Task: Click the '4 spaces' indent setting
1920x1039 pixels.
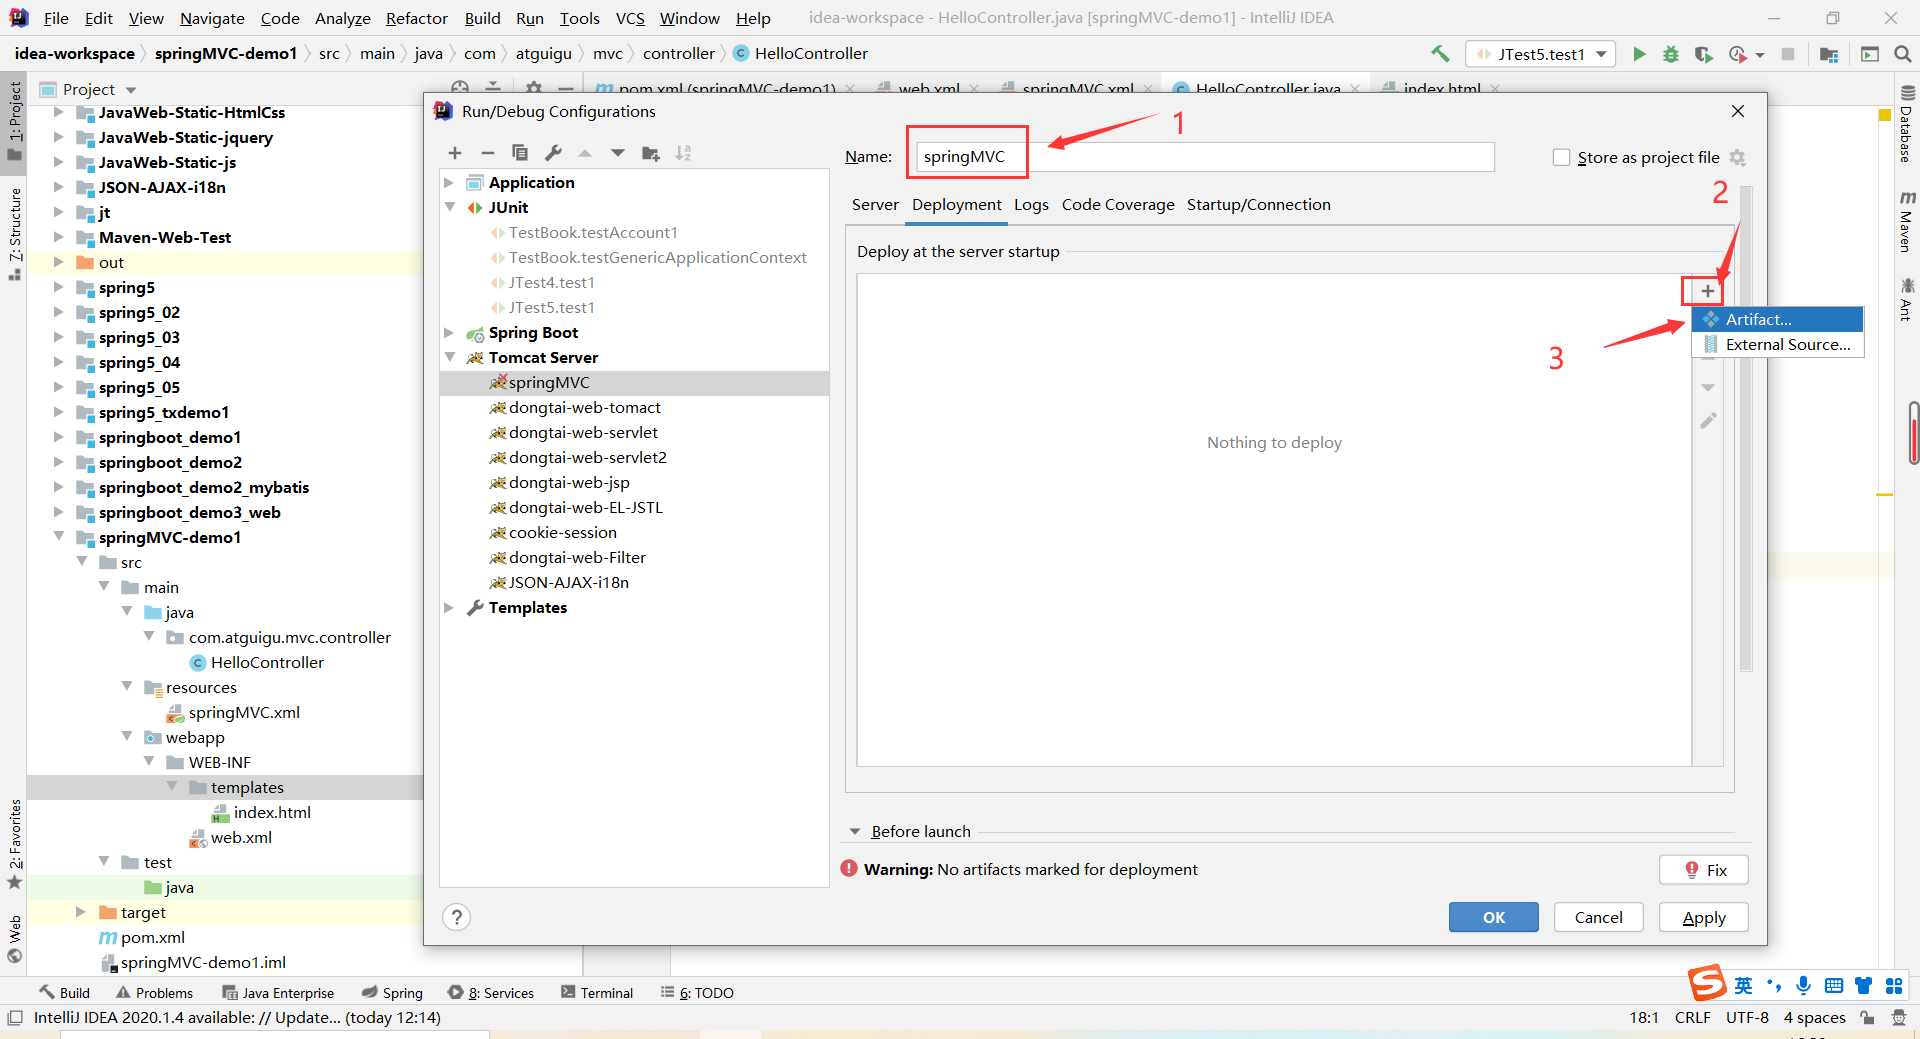Action: [1814, 1018]
